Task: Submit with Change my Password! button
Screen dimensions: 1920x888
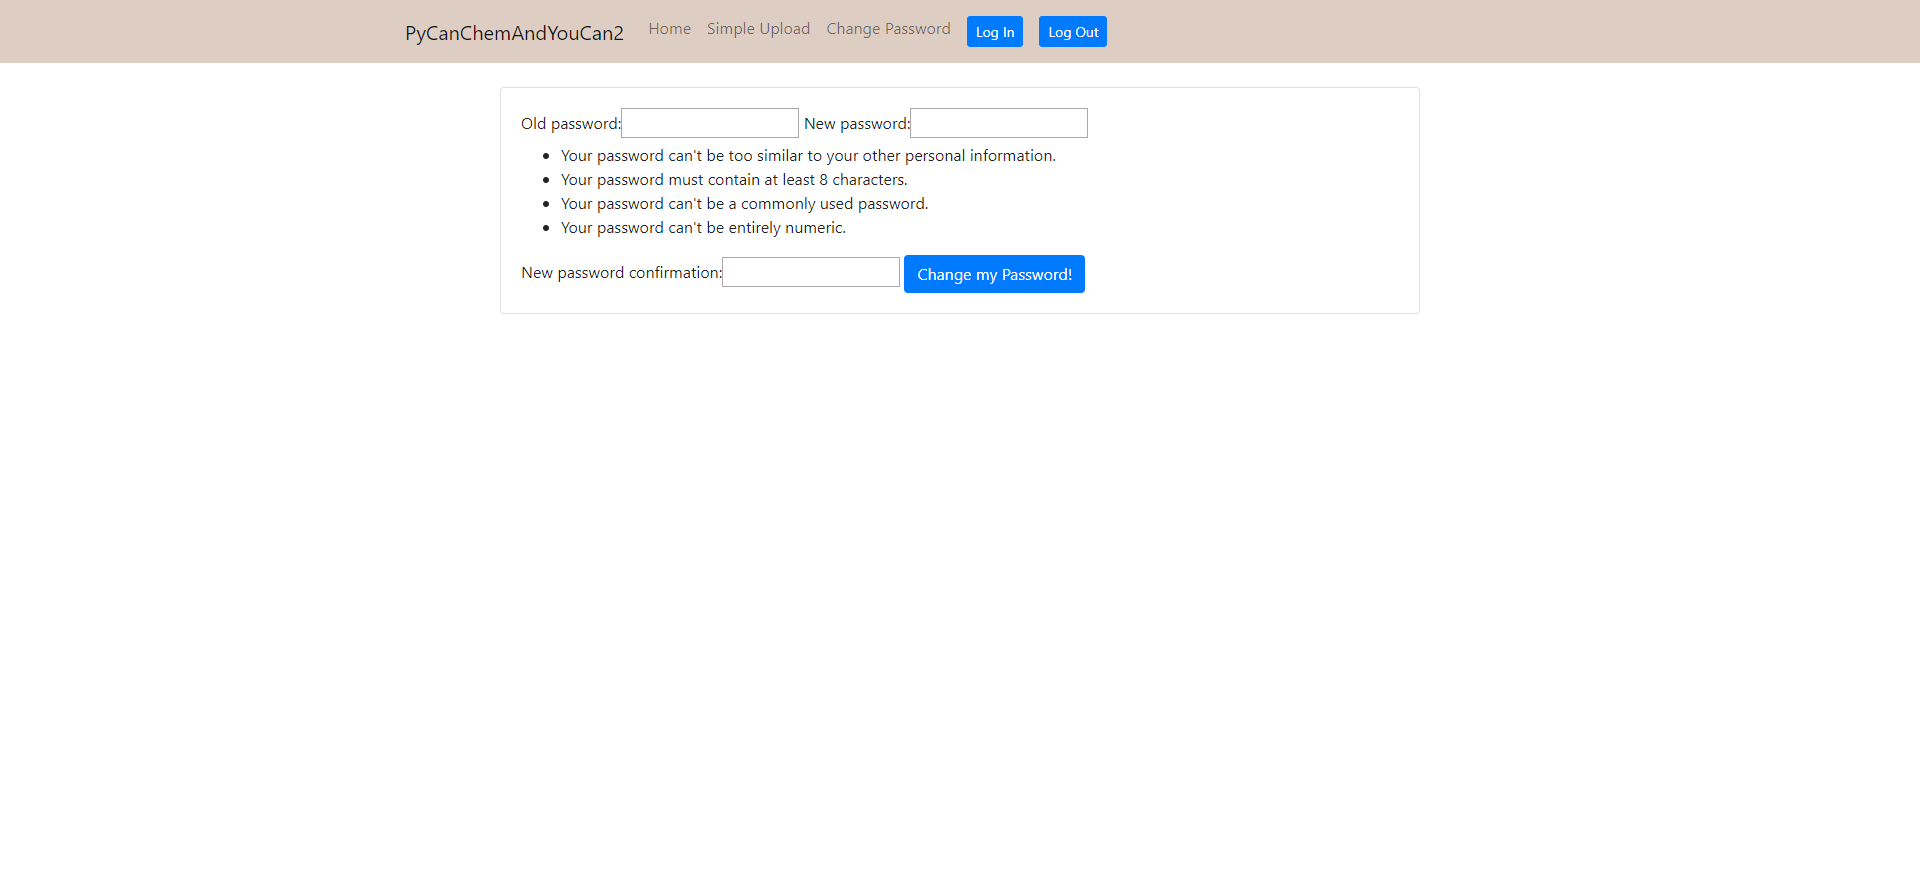Action: (994, 274)
